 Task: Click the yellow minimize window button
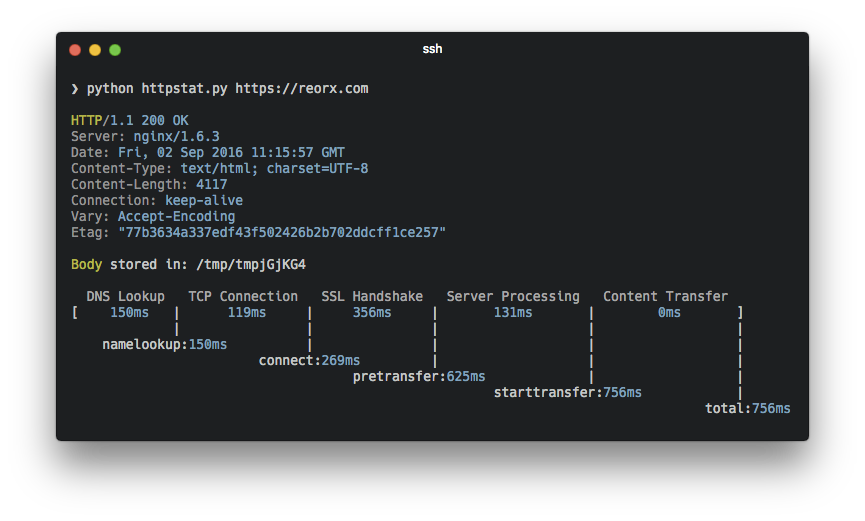[x=95, y=50]
